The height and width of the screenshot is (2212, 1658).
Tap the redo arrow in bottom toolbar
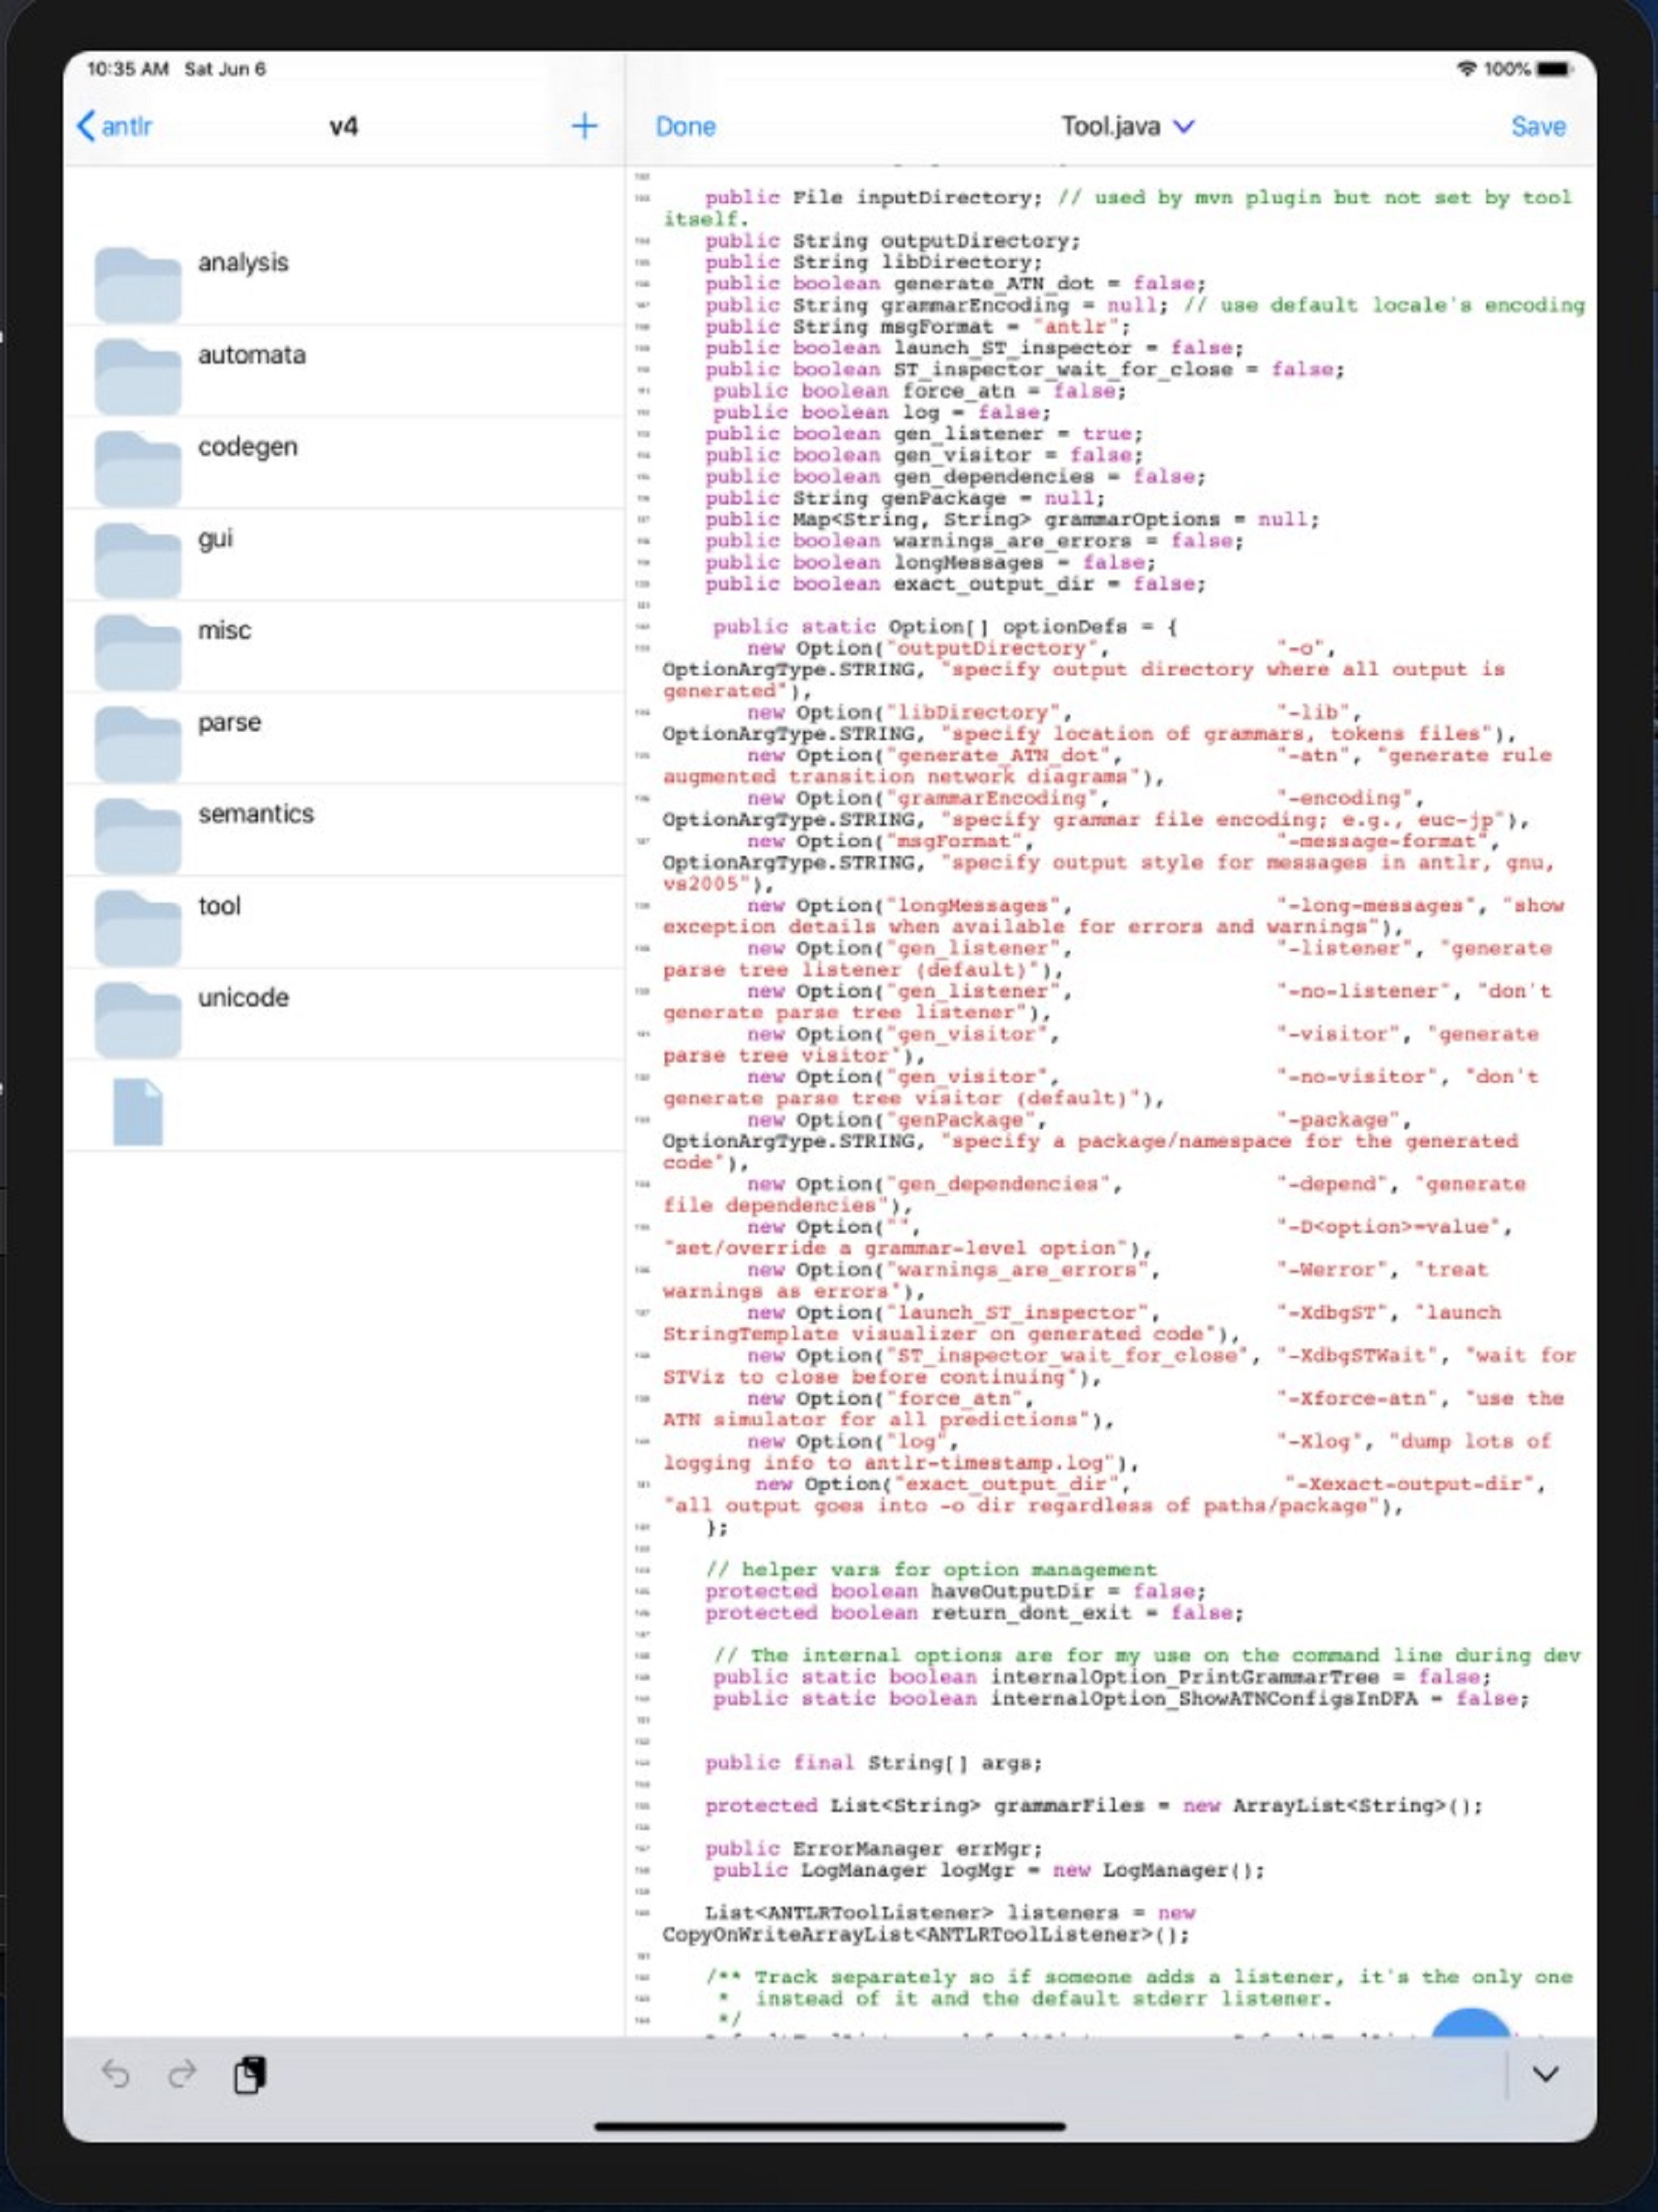[x=182, y=2075]
